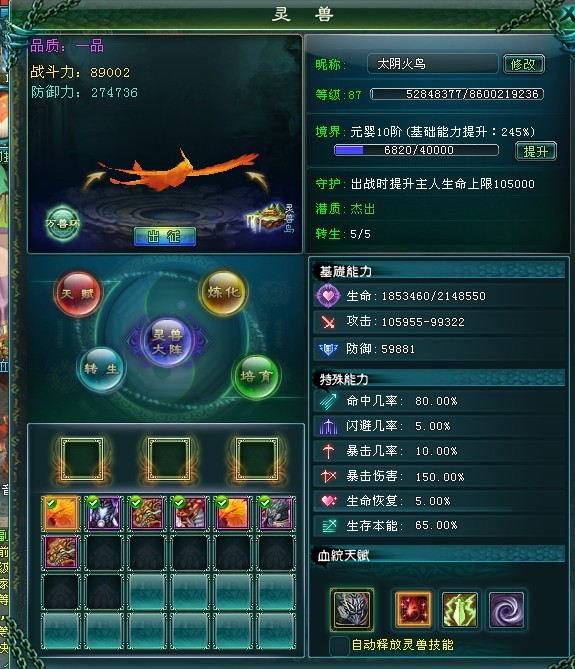Select the red blood-drop talent skill icon

coord(413,609)
